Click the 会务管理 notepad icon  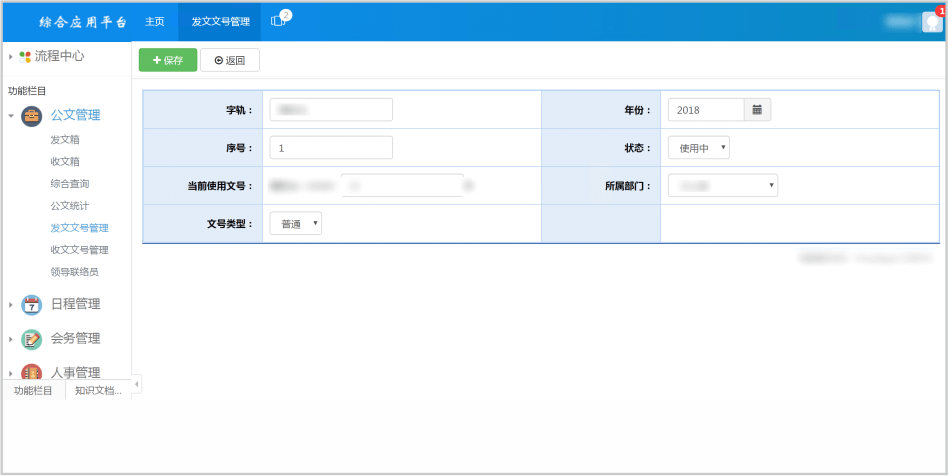pyautogui.click(x=31, y=339)
